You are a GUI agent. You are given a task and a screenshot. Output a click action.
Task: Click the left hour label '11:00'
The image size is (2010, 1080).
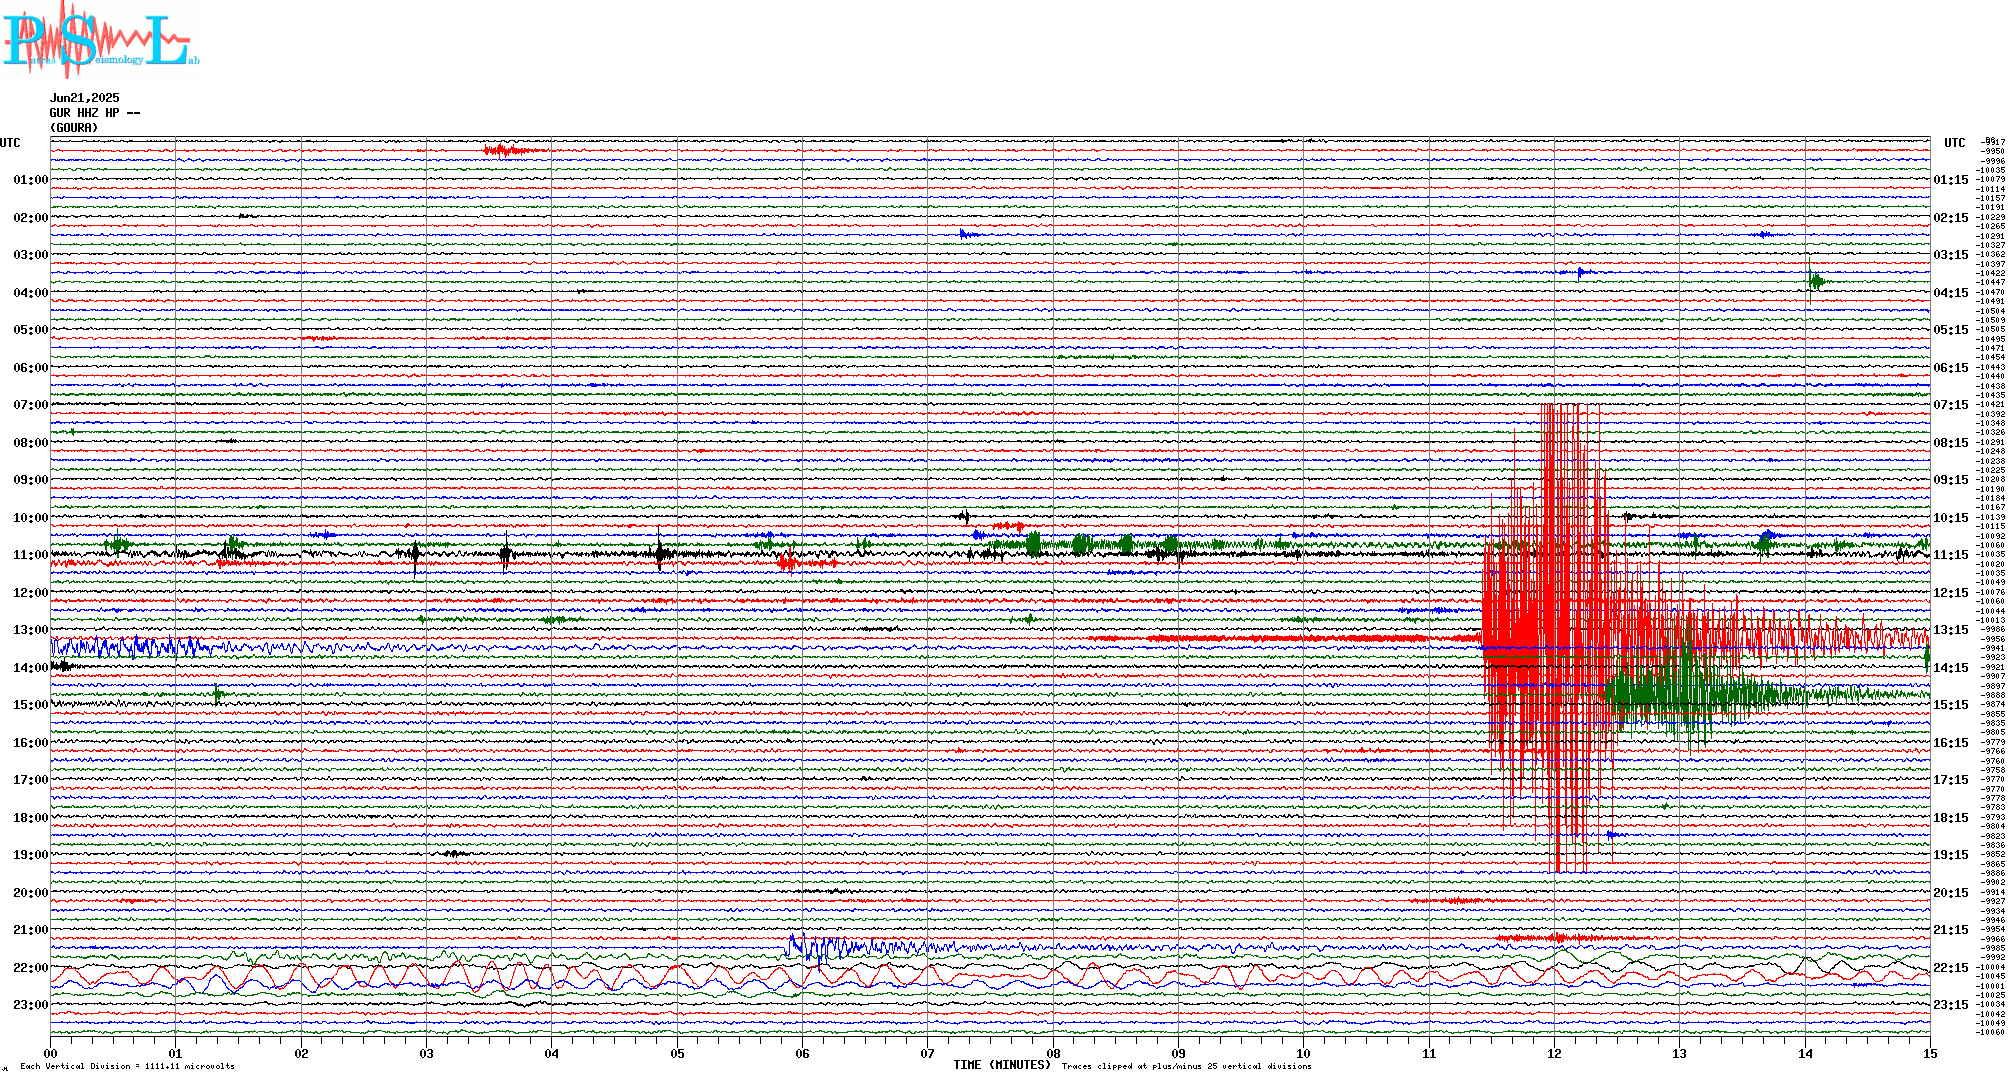[x=31, y=555]
